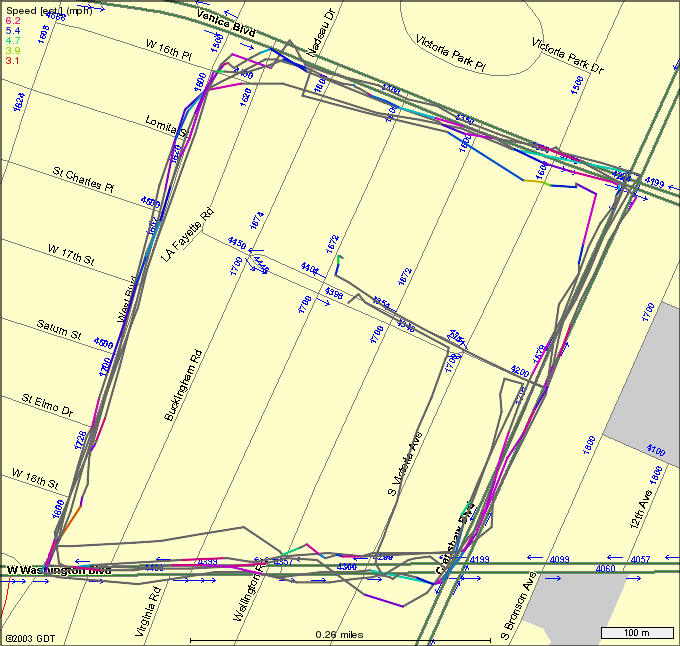Click address number 4060 on Washington Blvd
This screenshot has height=646, width=680.
pos(605,568)
